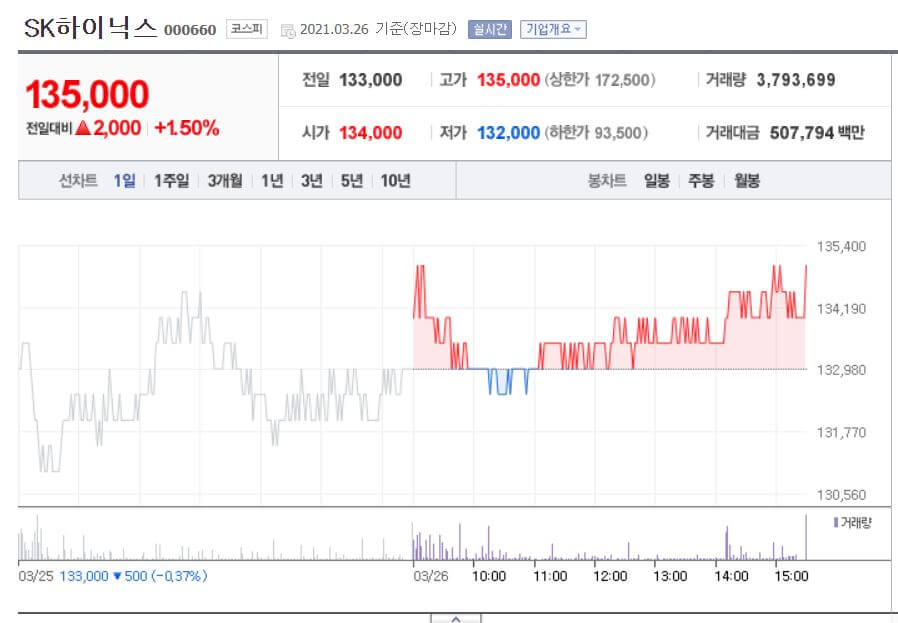Click the stock code 000660
The height and width of the screenshot is (623, 898).
point(190,30)
